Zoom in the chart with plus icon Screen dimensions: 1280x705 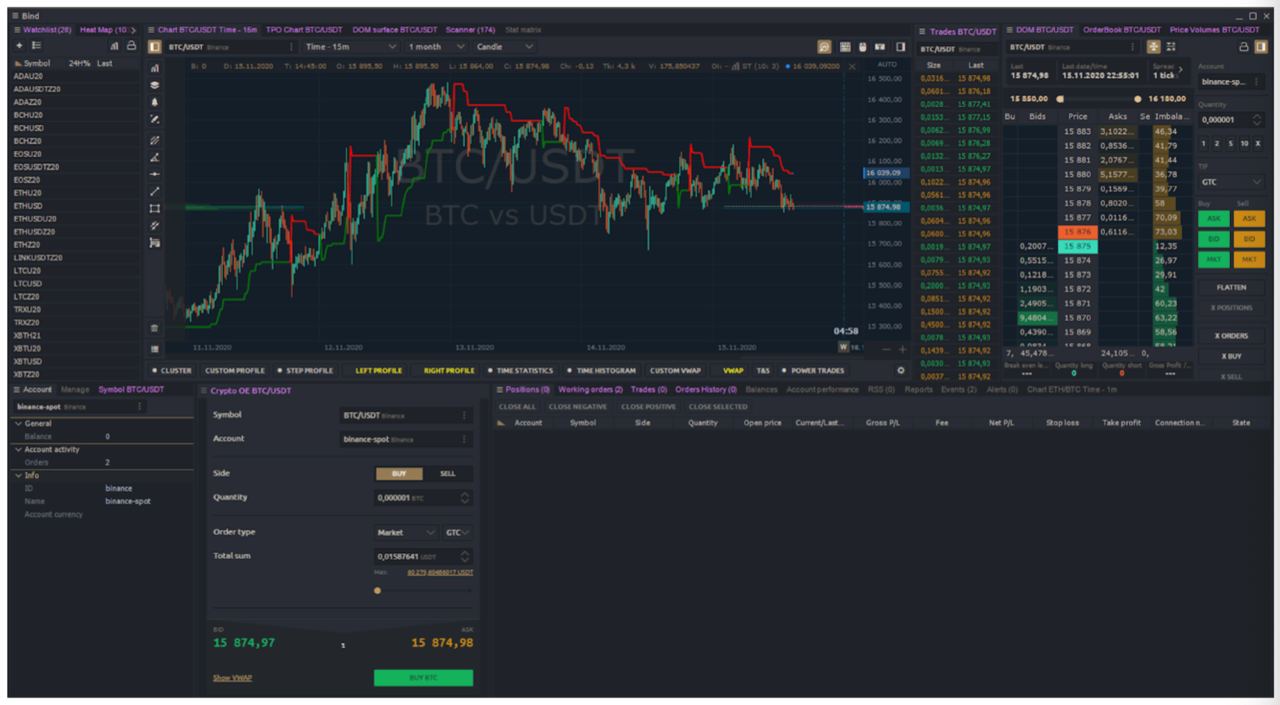pos(902,349)
